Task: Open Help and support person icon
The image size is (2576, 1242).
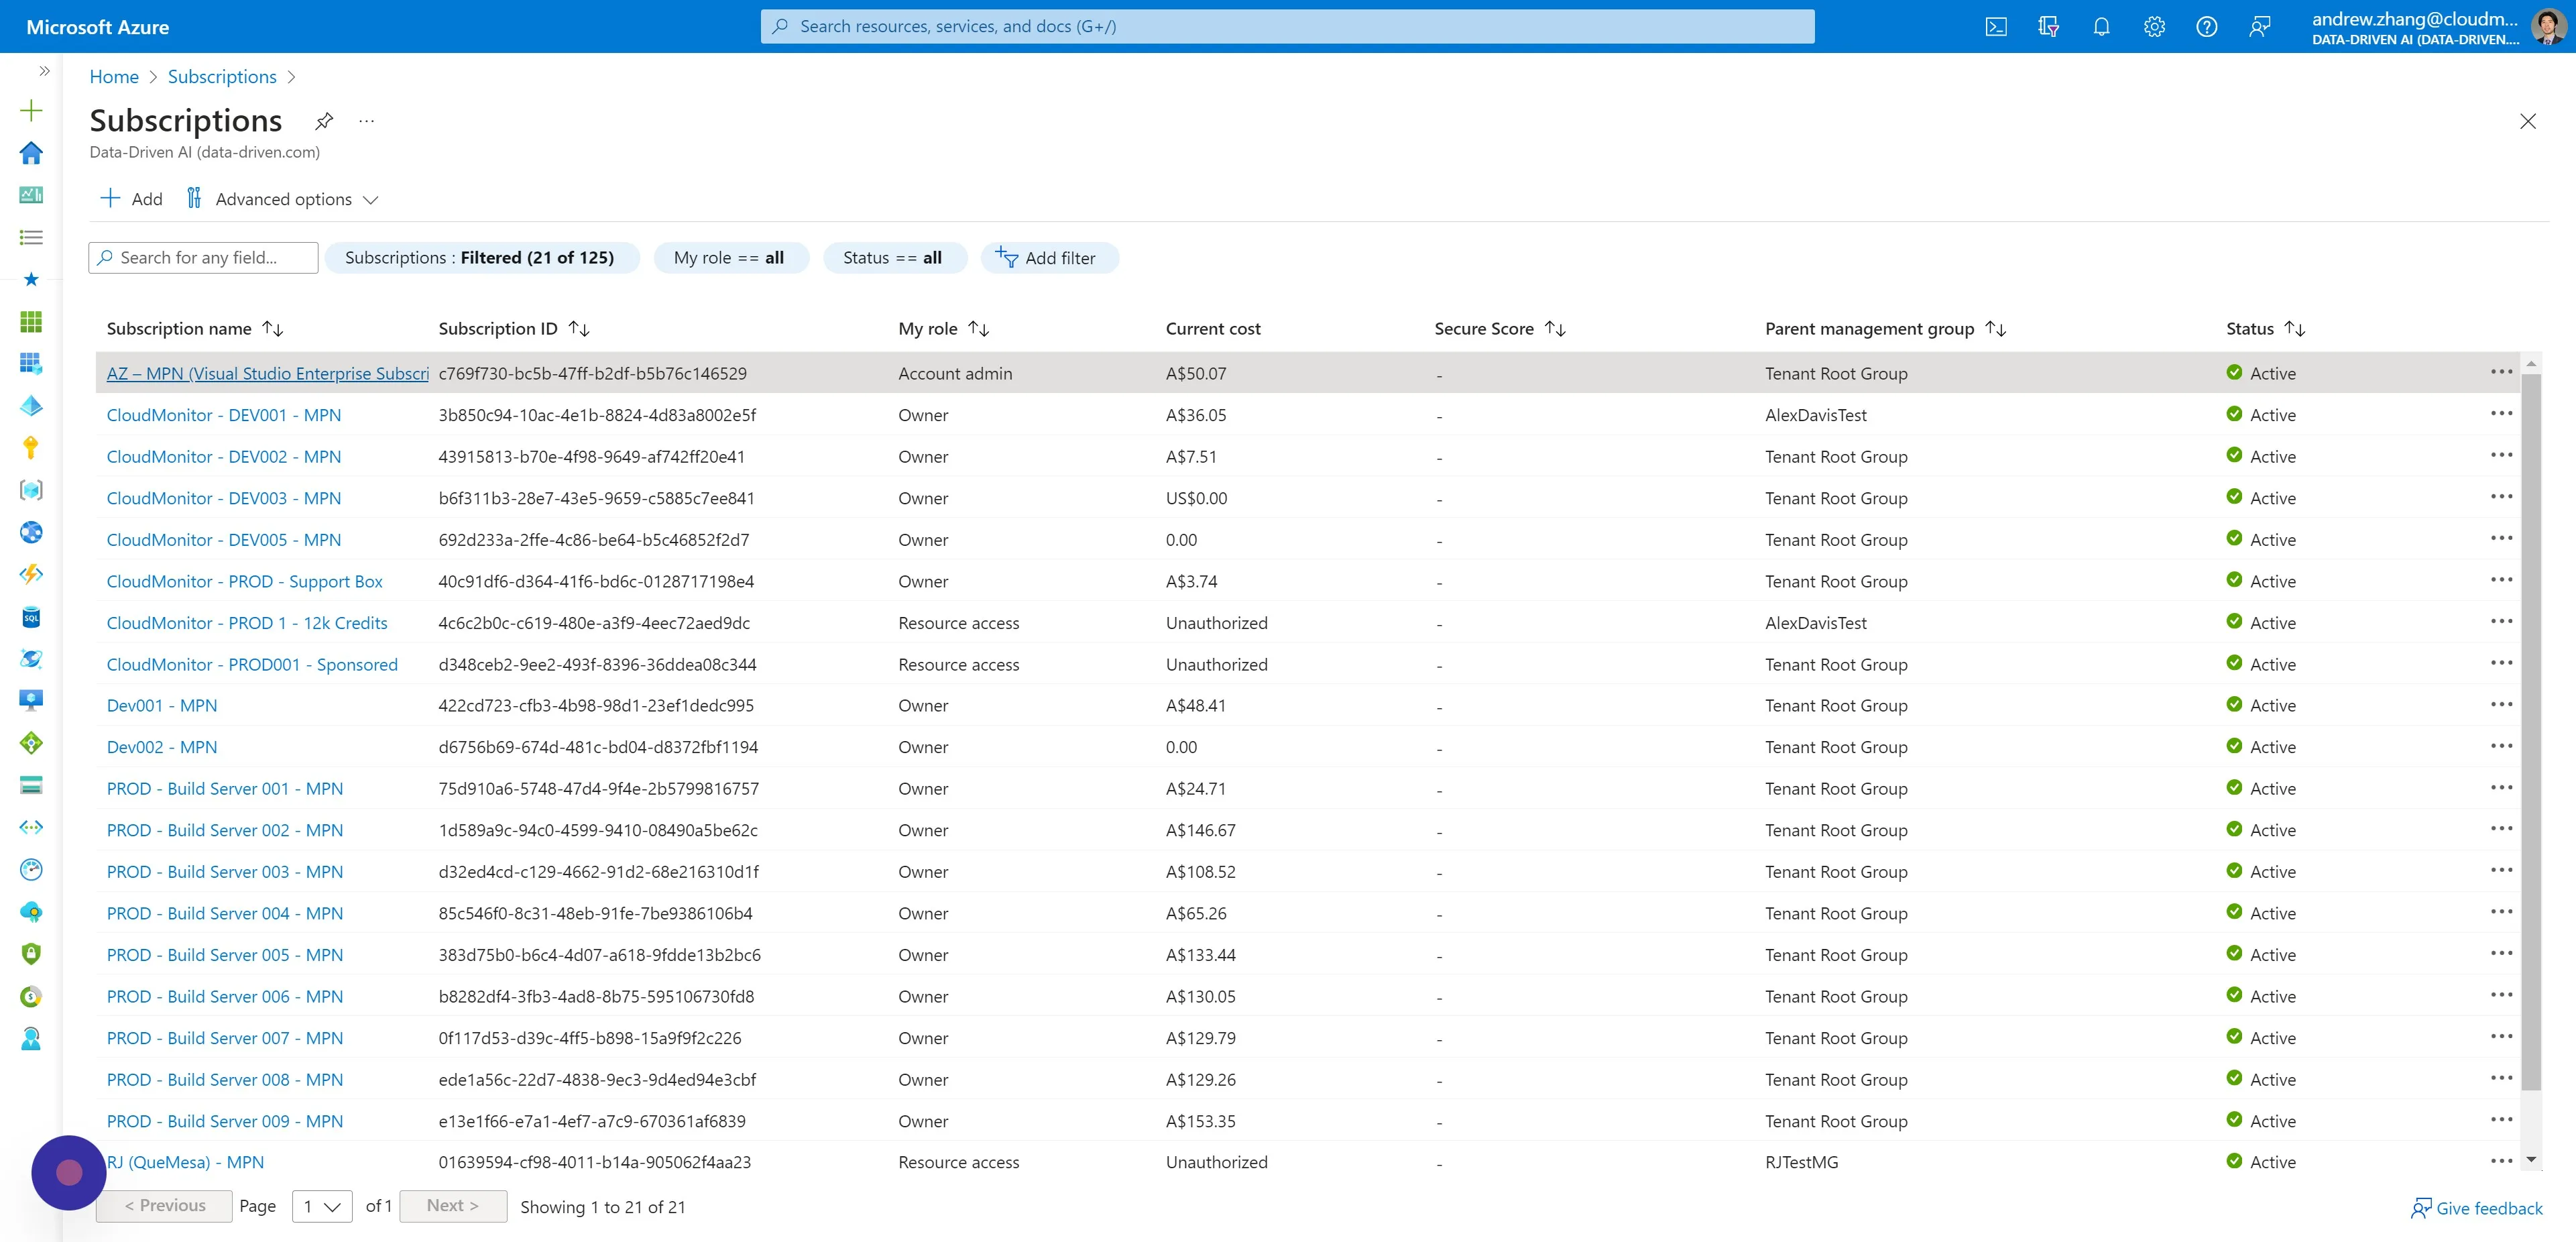Action: (31, 1038)
